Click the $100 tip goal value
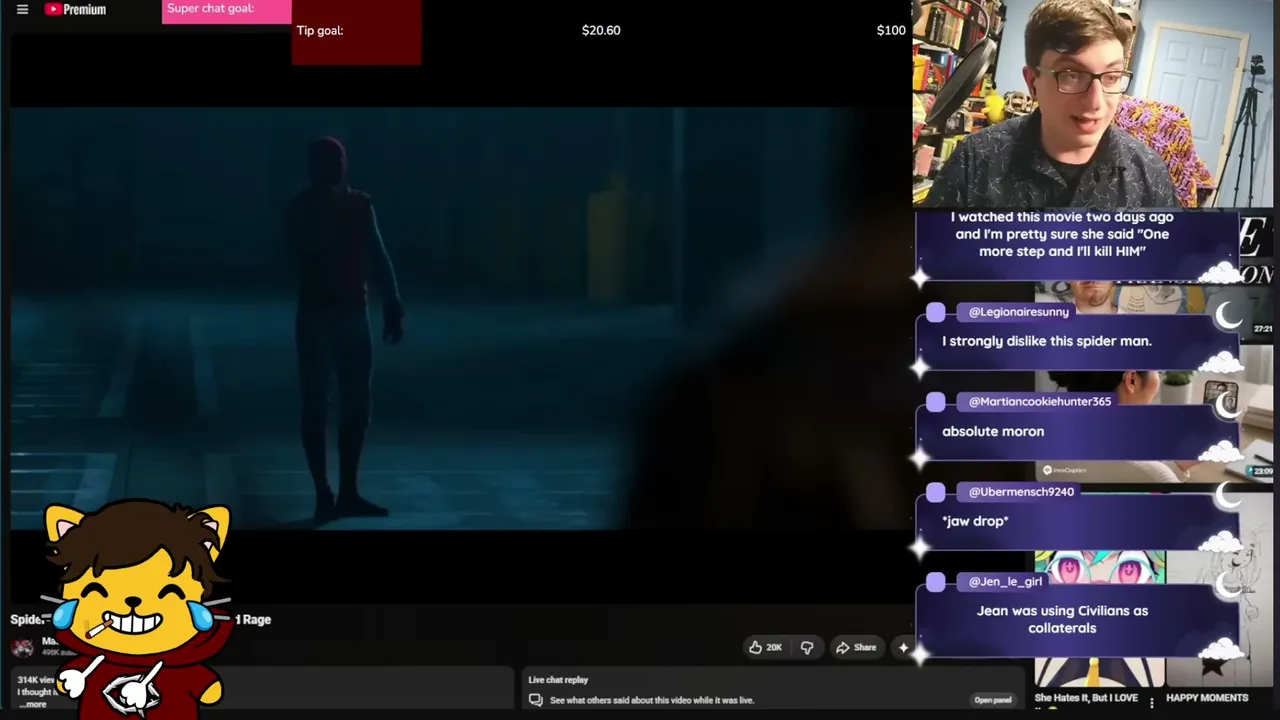 point(891,30)
